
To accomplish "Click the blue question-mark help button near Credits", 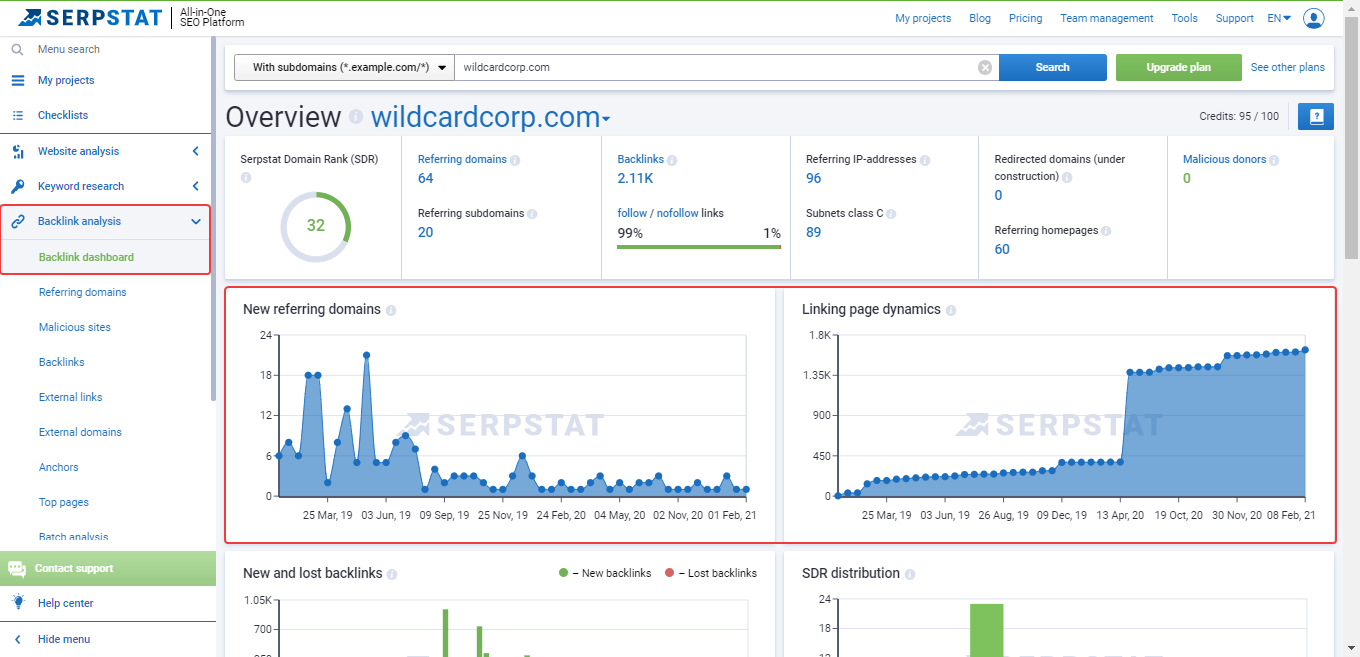I will click(x=1316, y=116).
